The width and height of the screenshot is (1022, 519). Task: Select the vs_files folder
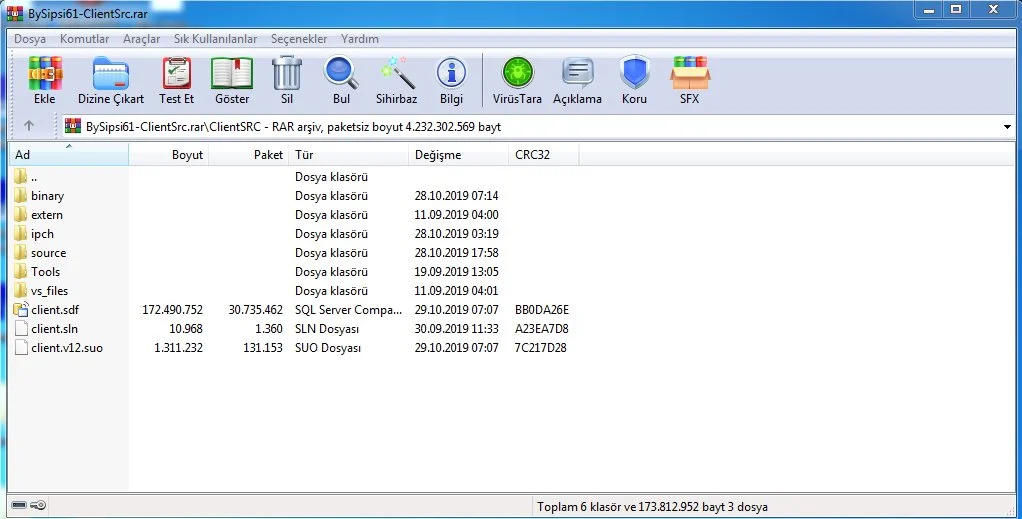tap(50, 291)
